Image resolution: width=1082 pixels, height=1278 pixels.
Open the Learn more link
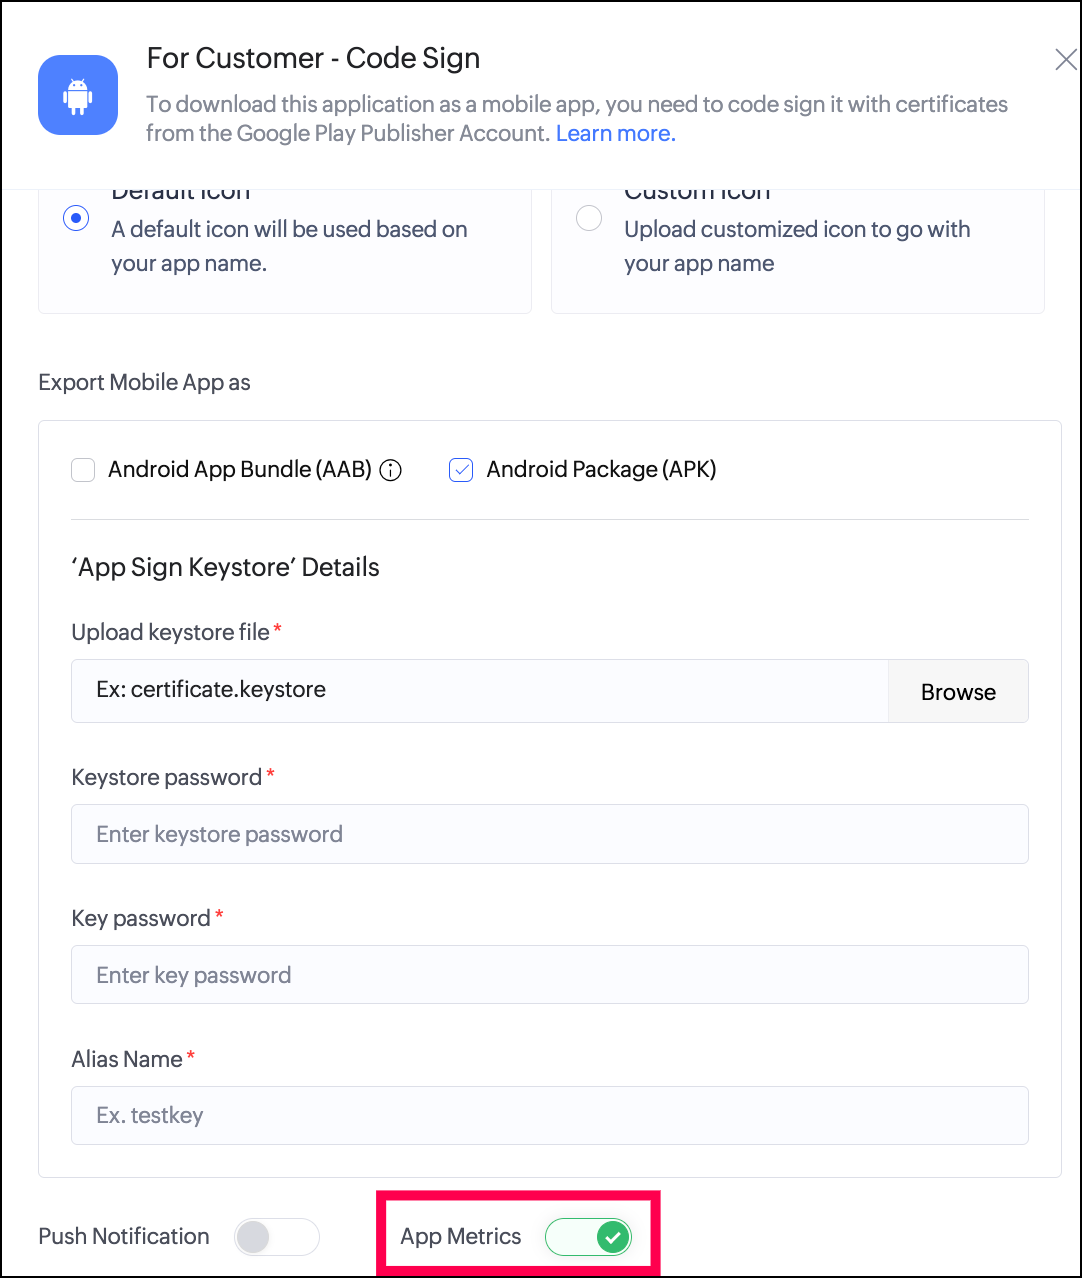click(615, 134)
